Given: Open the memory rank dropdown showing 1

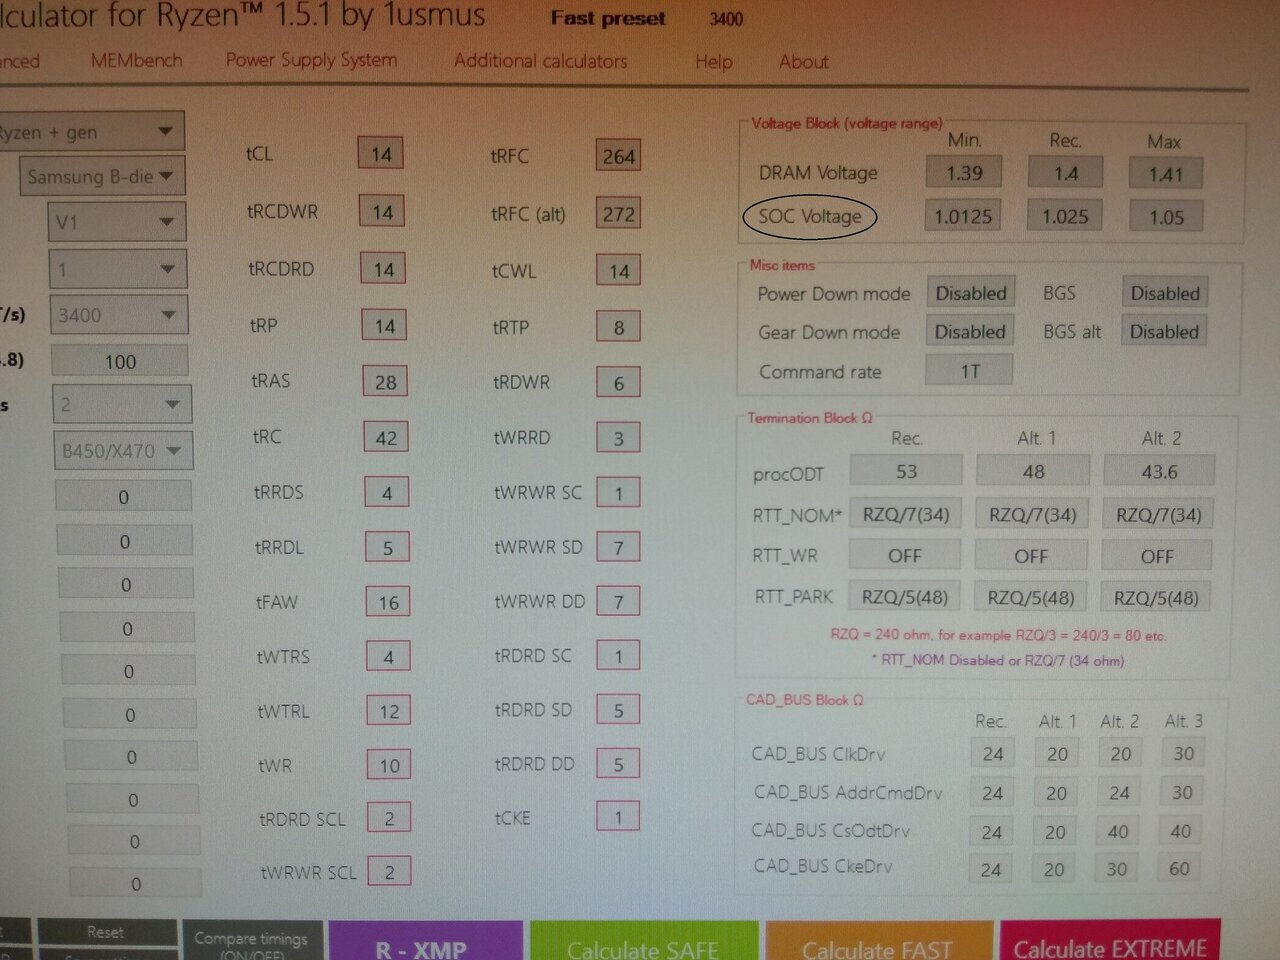Looking at the screenshot, I should (x=118, y=269).
